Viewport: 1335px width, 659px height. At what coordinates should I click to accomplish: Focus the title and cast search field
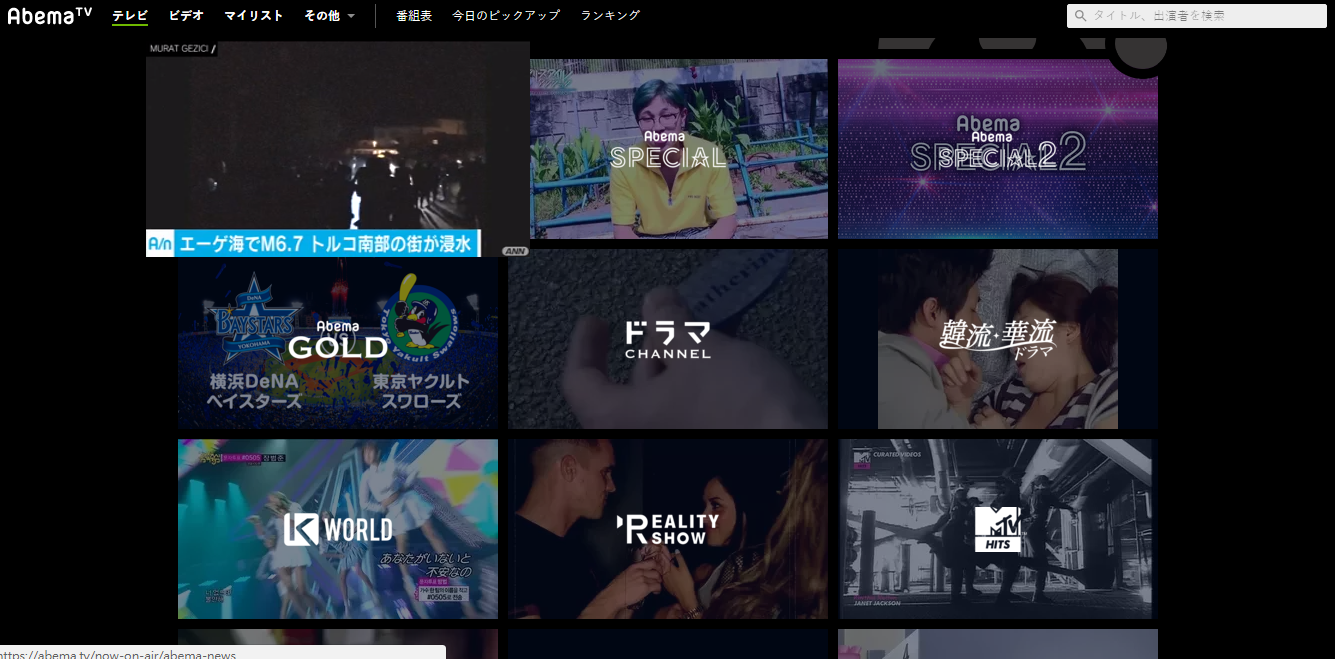pyautogui.click(x=1197, y=16)
